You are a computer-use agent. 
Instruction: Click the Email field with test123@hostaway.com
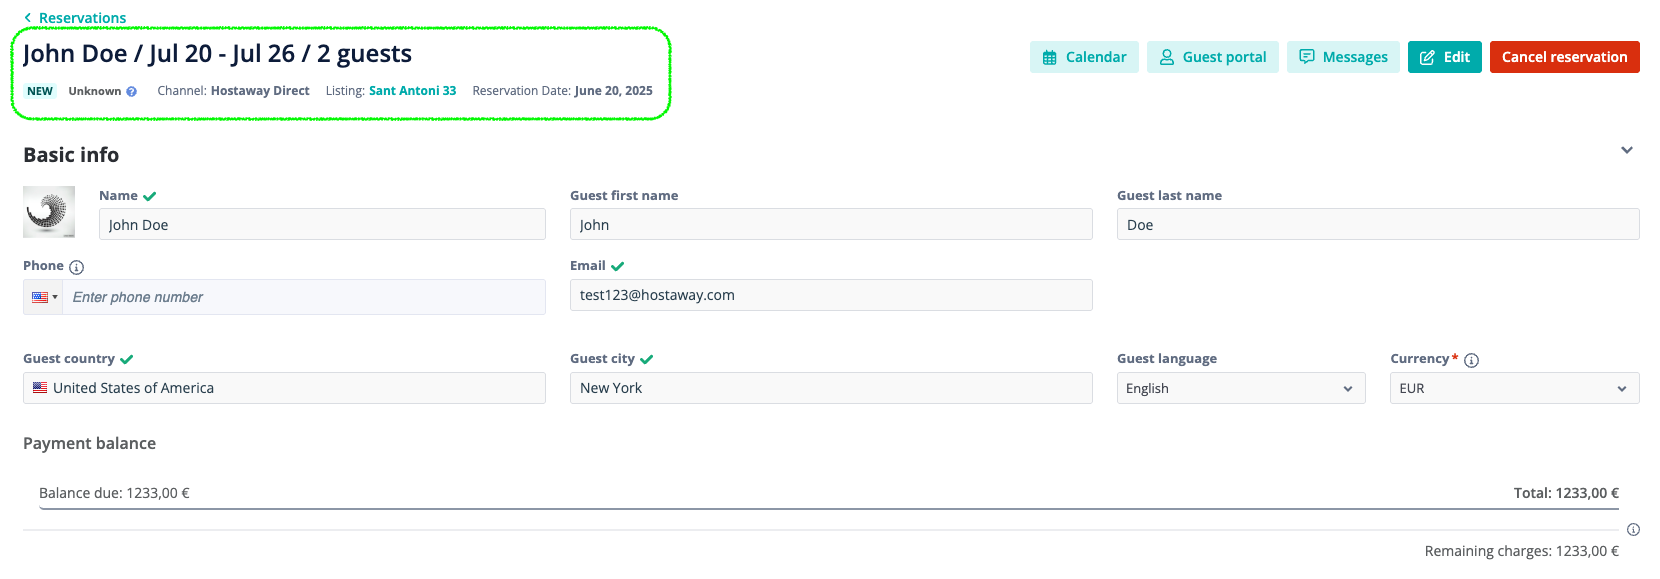(831, 295)
